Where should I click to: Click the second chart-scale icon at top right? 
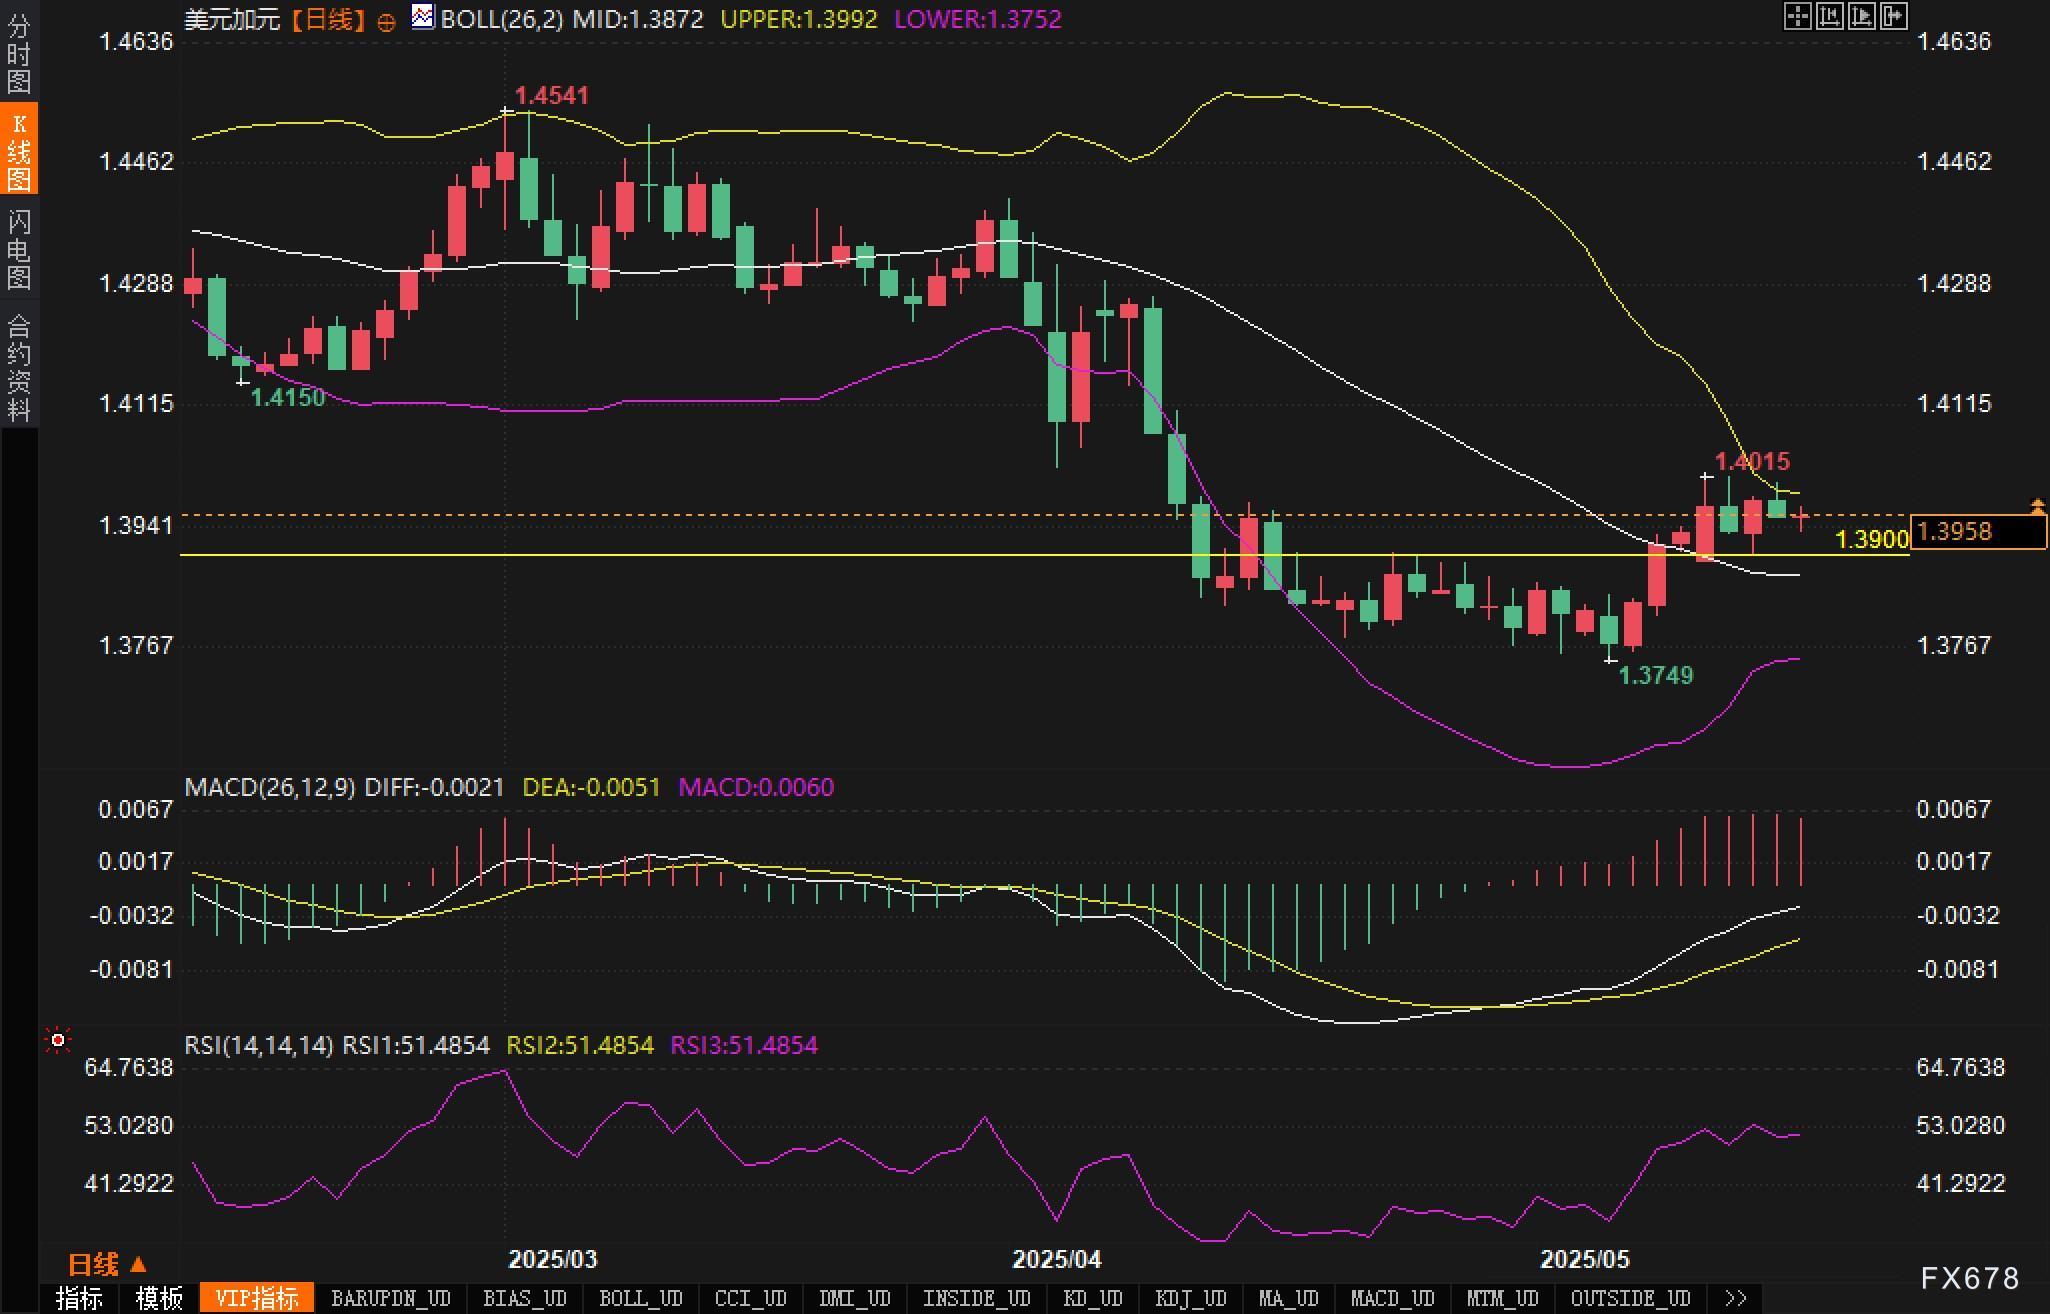[x=1829, y=16]
